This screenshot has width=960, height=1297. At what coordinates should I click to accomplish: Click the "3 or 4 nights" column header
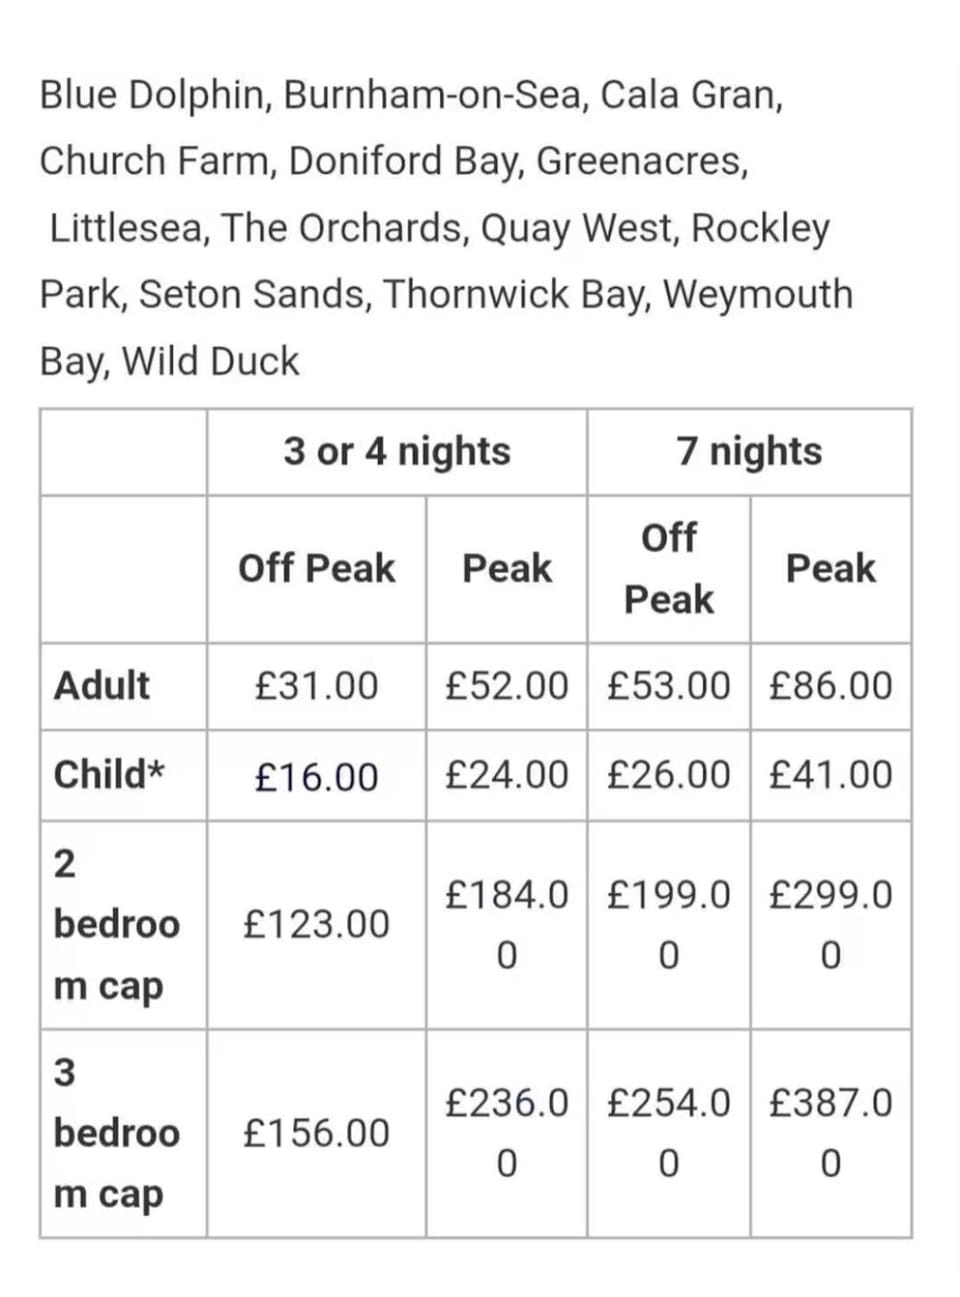(396, 451)
